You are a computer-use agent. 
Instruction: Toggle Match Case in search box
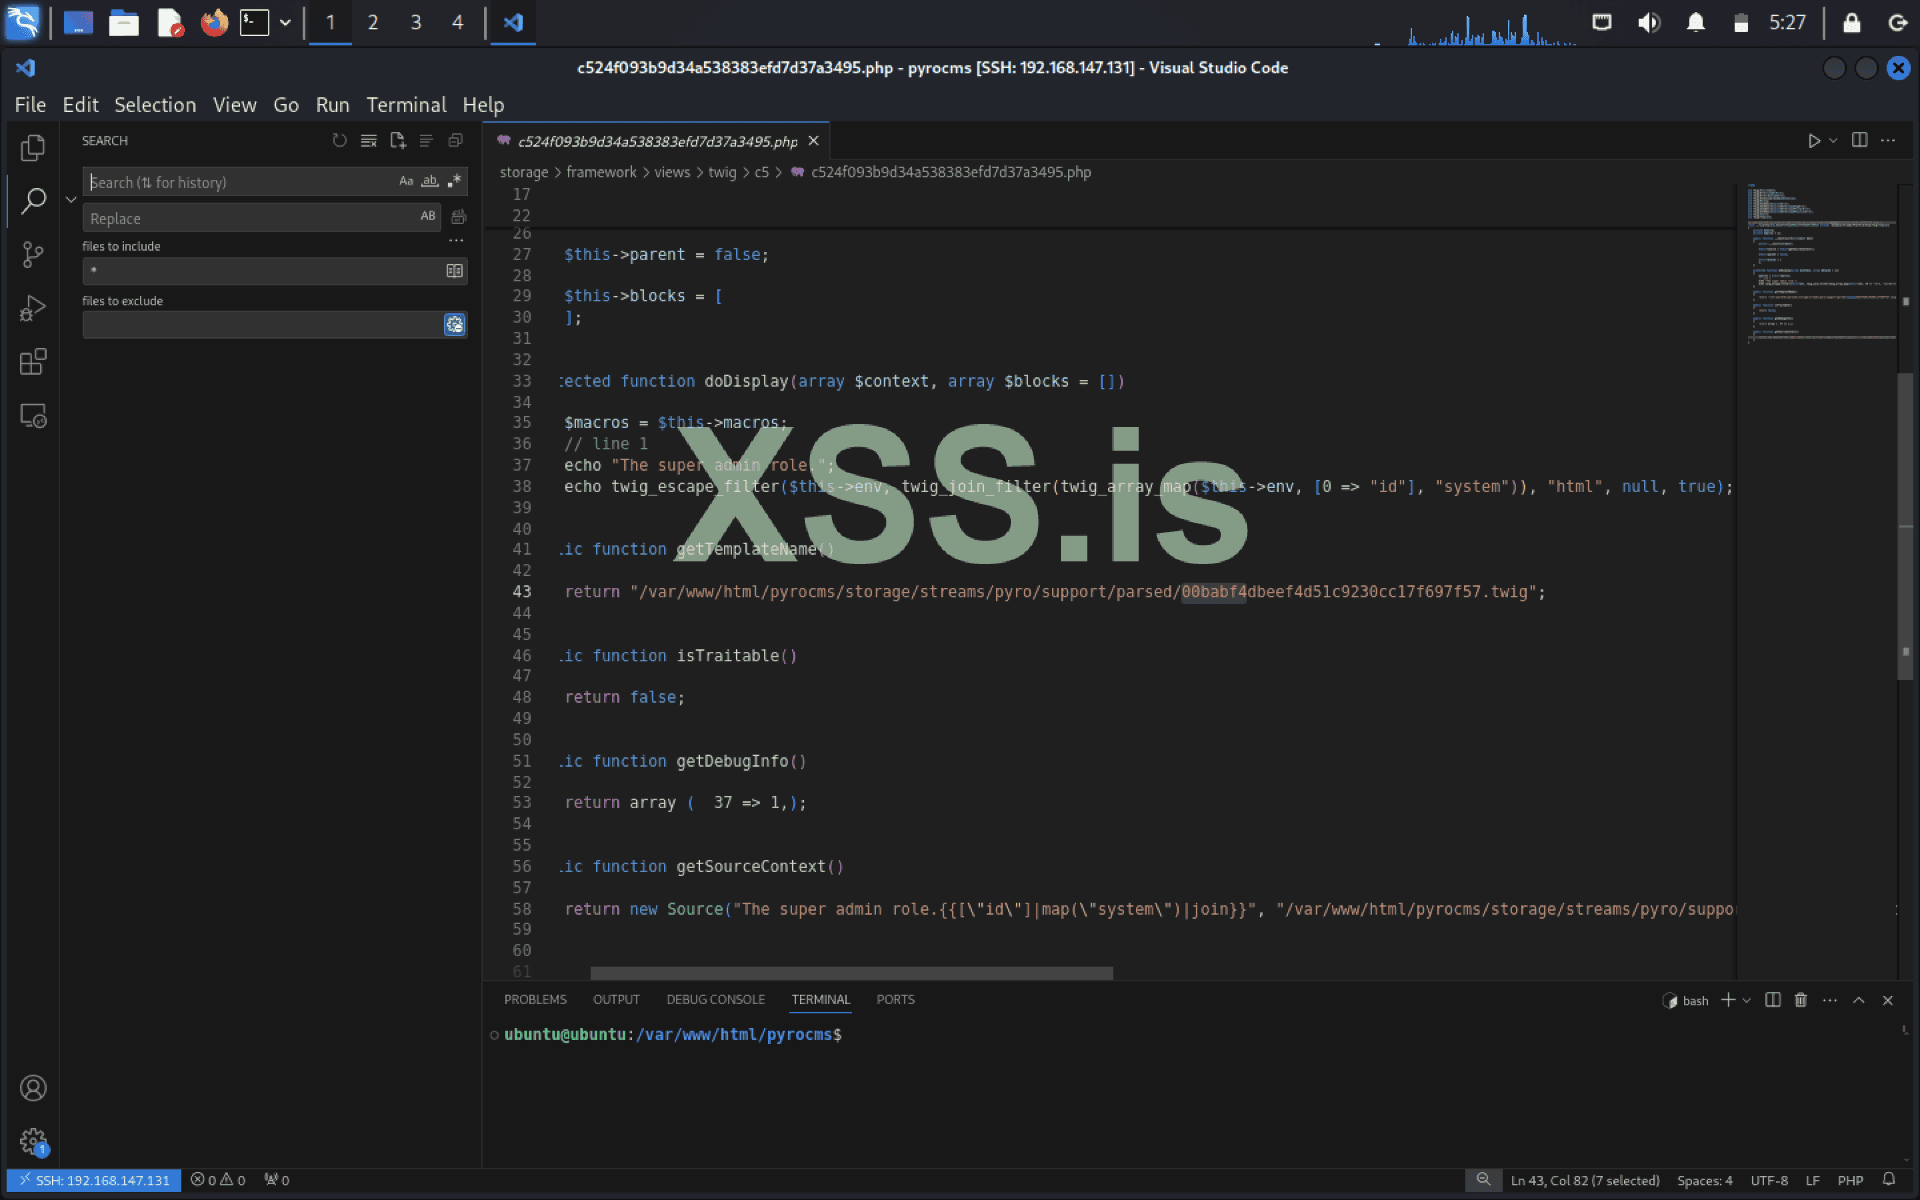click(x=406, y=181)
